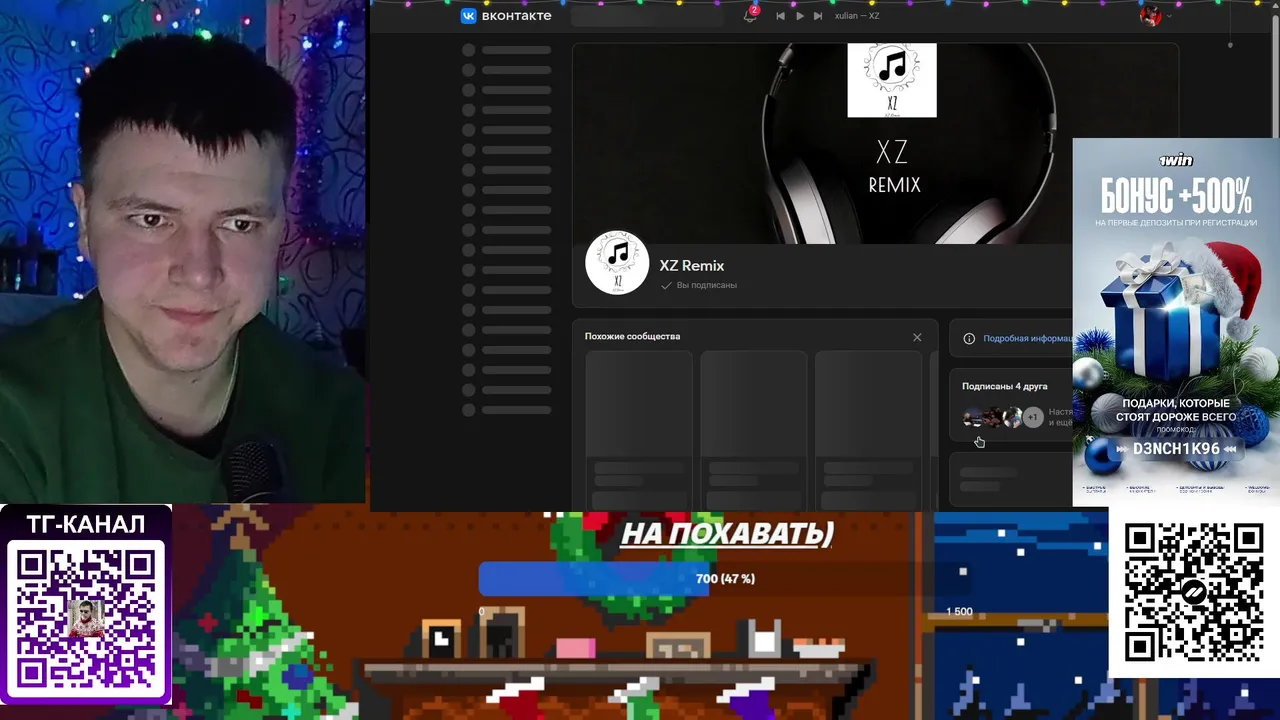Click the 700 (47 %) donation progress bar
Screen dimensions: 1280x720
click(x=725, y=579)
